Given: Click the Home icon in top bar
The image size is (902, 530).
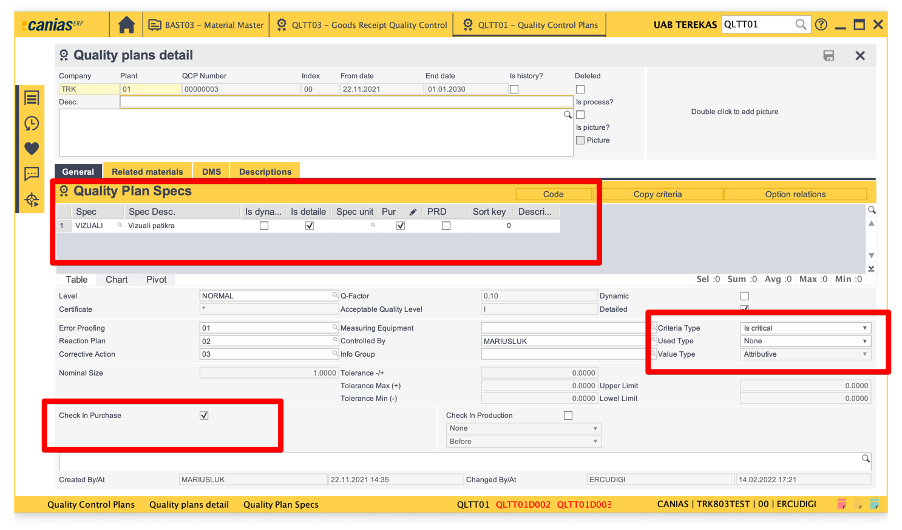Looking at the screenshot, I should pos(126,24).
